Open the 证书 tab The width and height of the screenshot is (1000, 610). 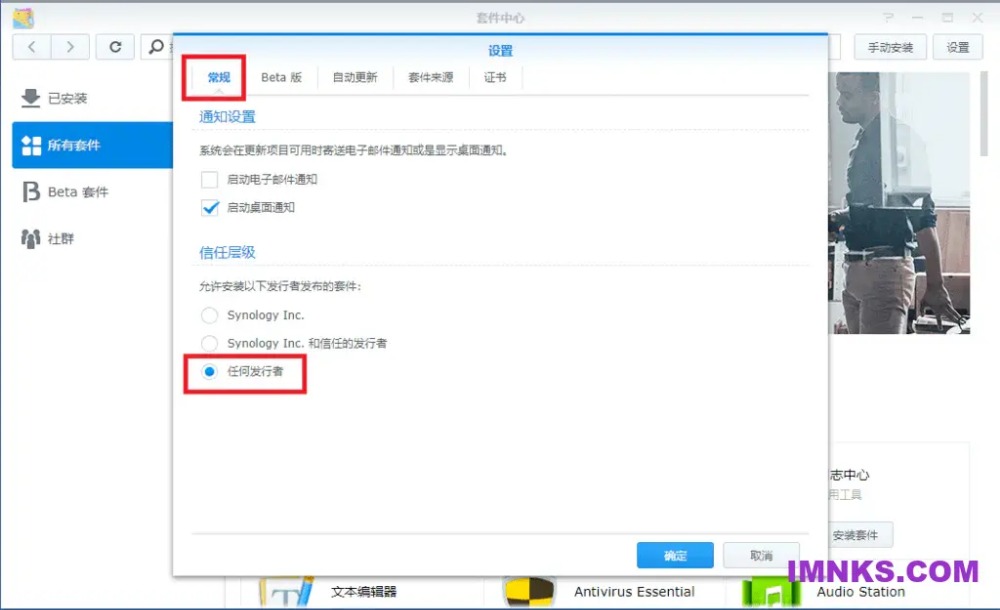coord(495,77)
